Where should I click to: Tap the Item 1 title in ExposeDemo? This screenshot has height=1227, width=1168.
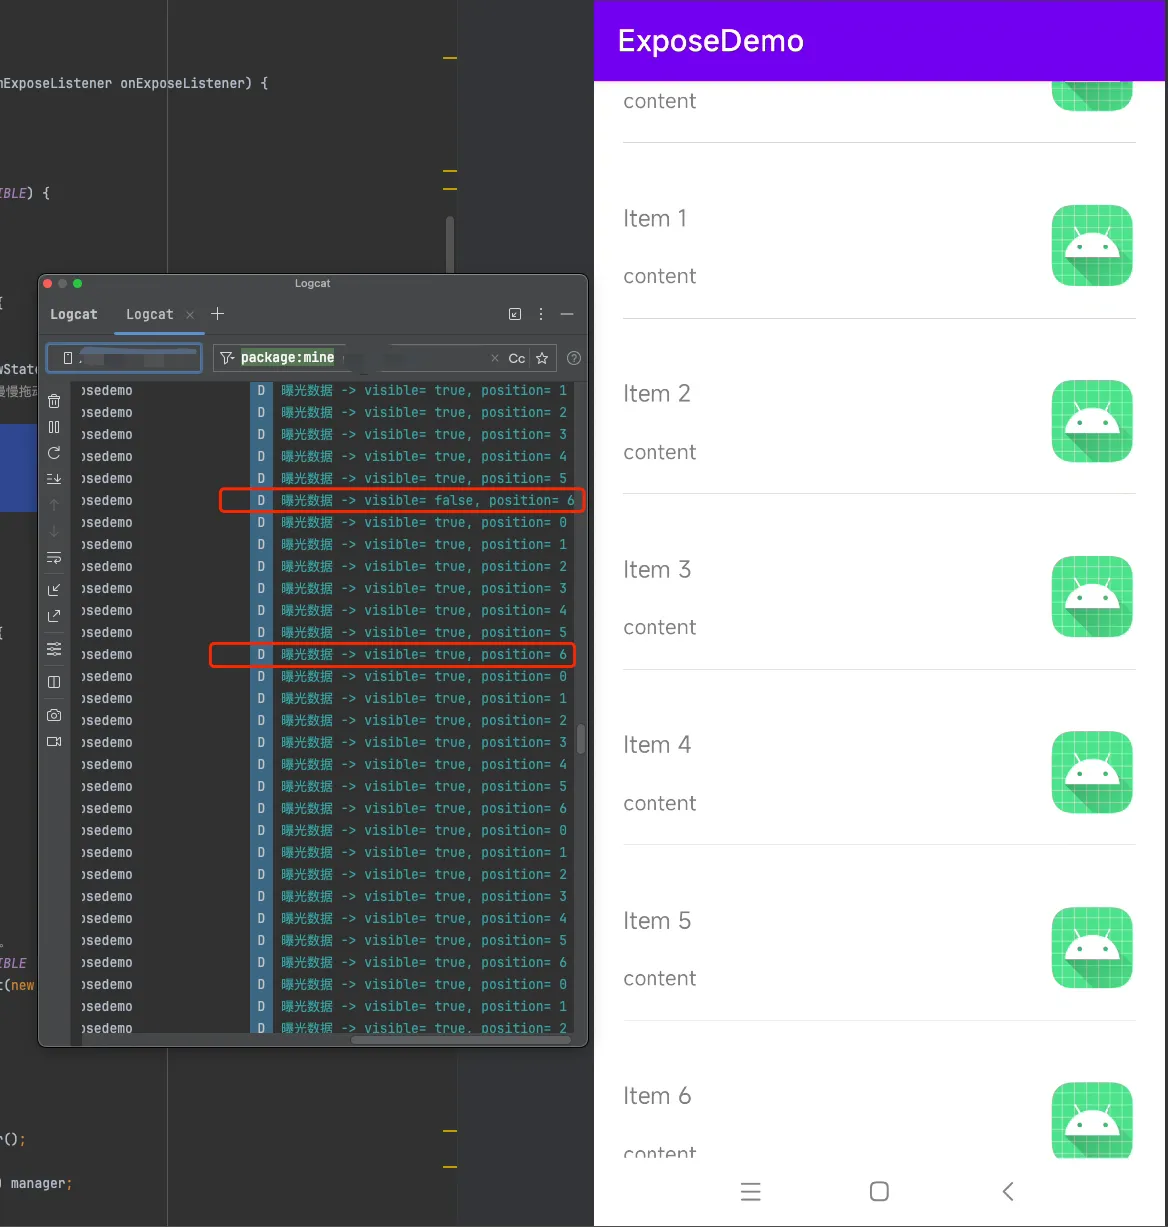point(655,219)
